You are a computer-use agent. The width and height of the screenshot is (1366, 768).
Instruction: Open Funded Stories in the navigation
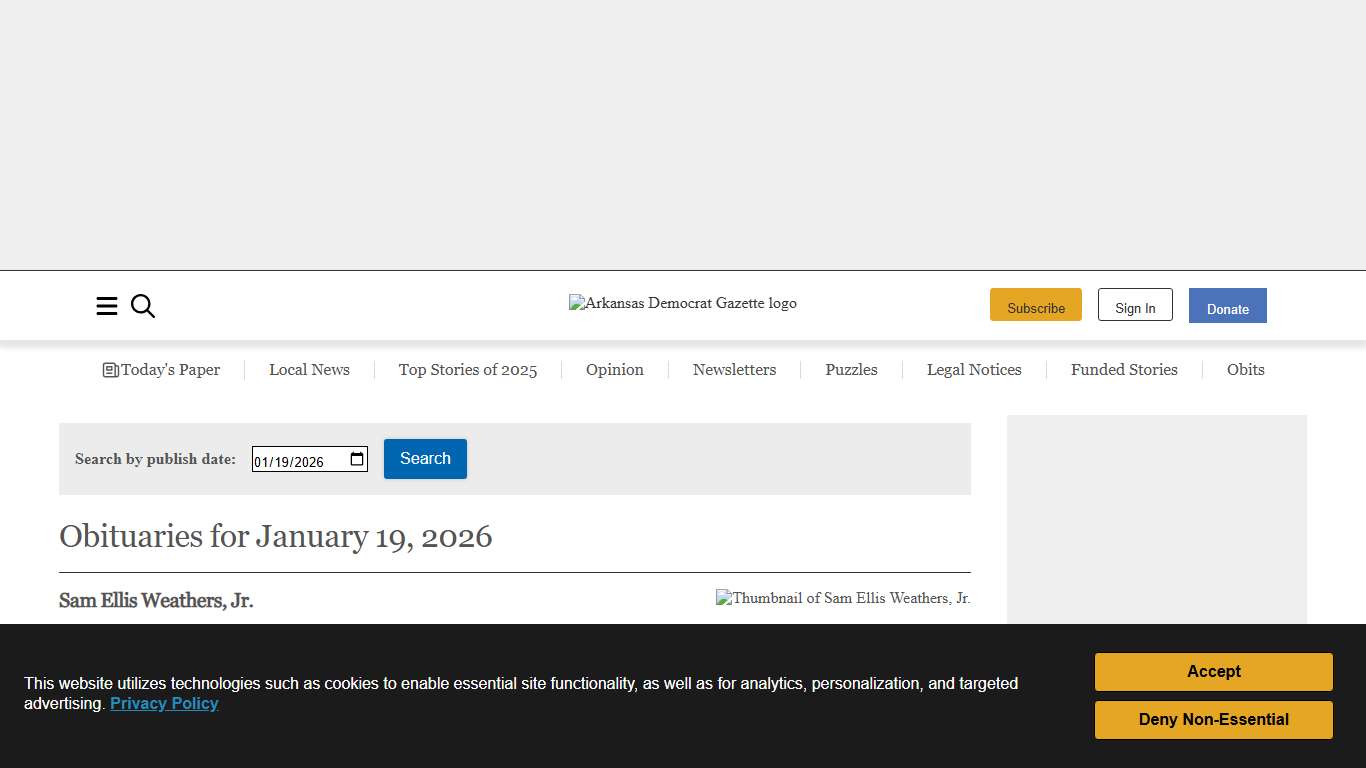point(1124,370)
